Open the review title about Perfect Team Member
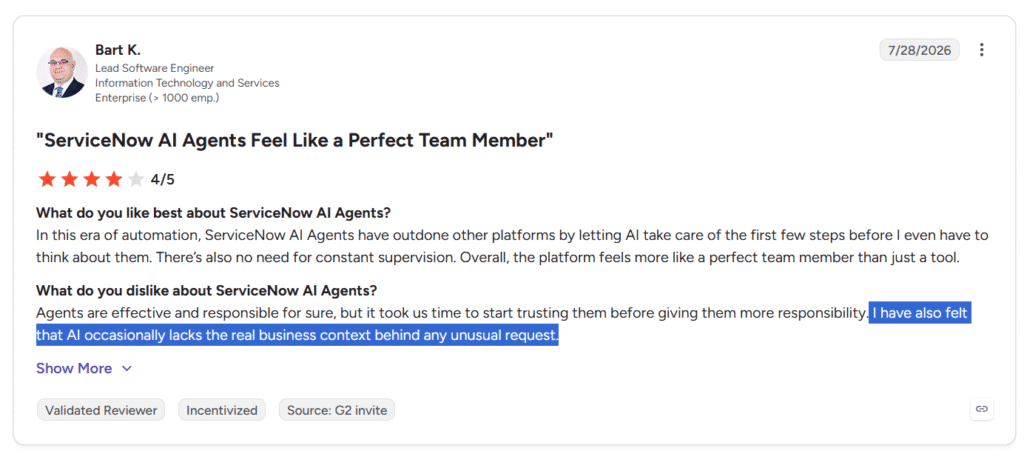The height and width of the screenshot is (451, 1024). coord(295,139)
